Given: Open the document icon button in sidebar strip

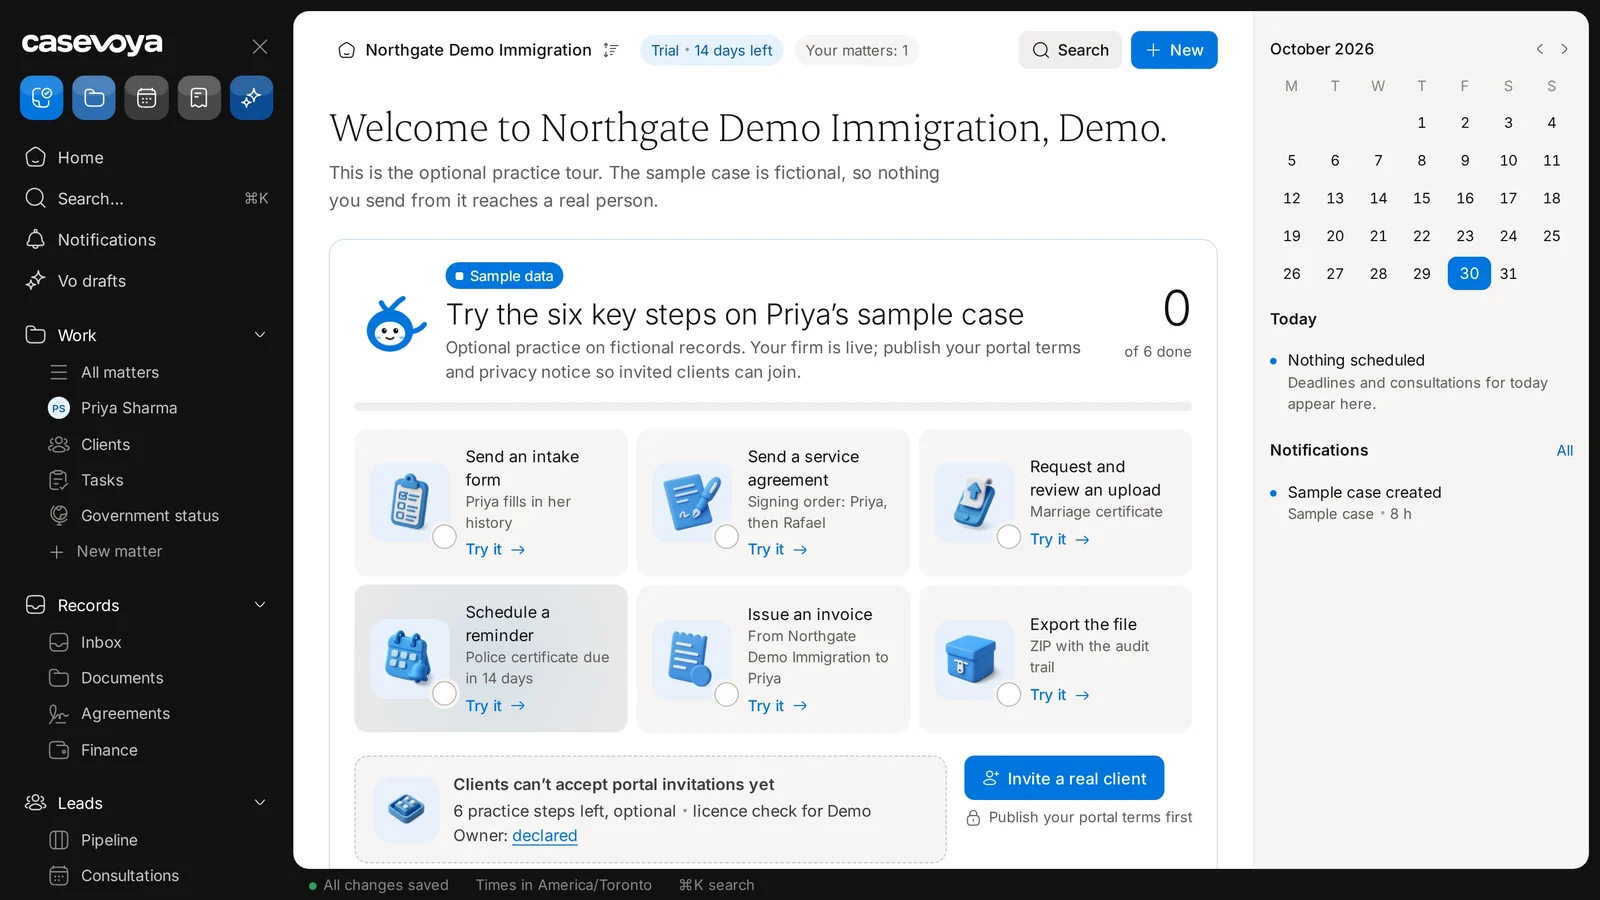Looking at the screenshot, I should click(x=199, y=98).
